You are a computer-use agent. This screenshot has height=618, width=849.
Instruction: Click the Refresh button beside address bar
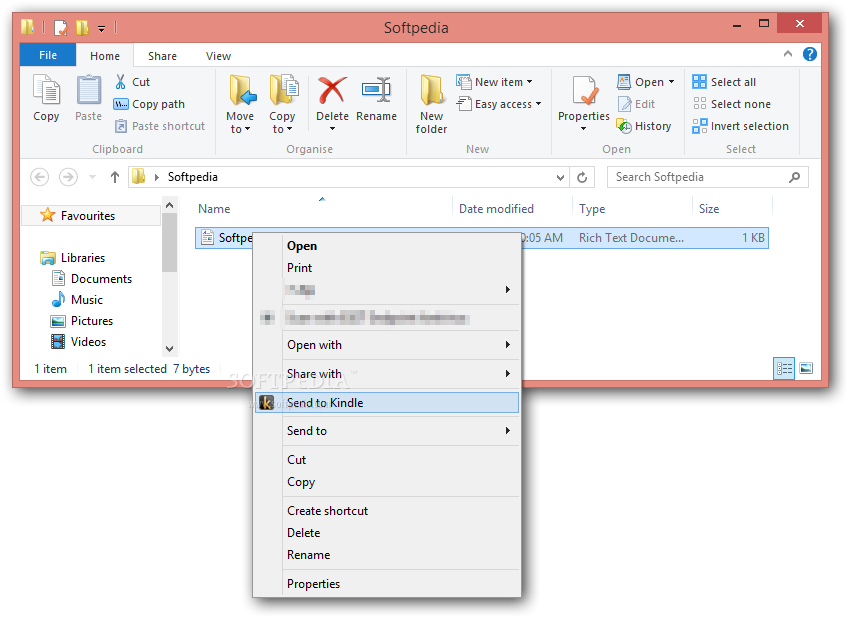pos(582,177)
